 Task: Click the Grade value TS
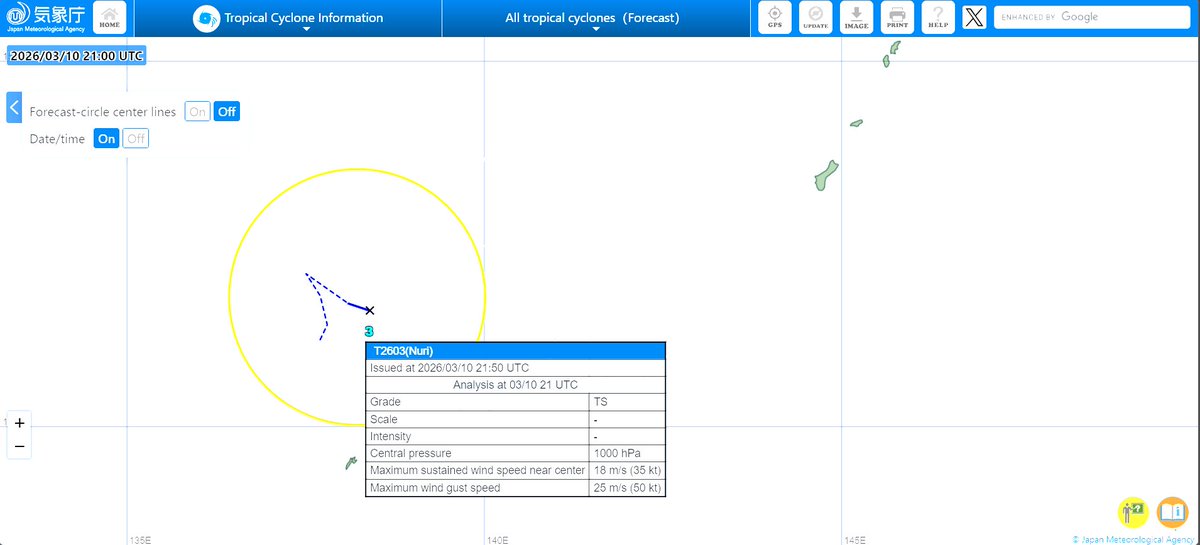(600, 402)
